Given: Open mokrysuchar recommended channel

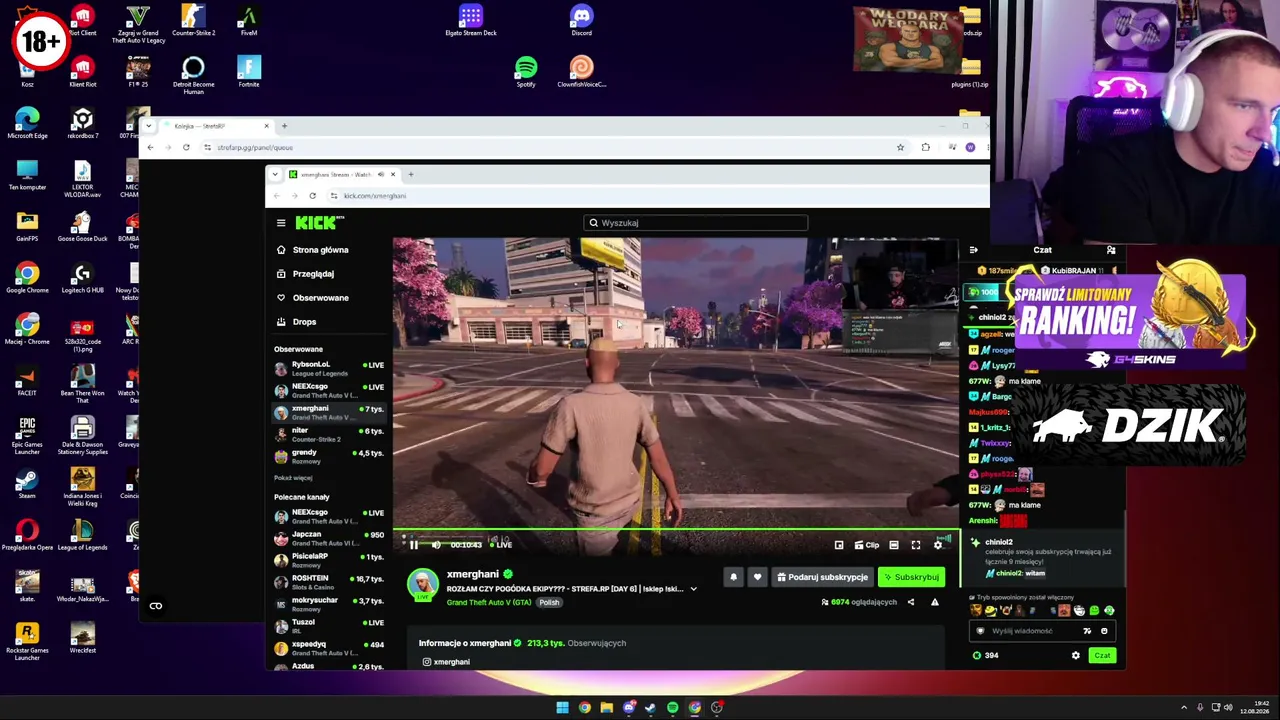Looking at the screenshot, I should 329,604.
